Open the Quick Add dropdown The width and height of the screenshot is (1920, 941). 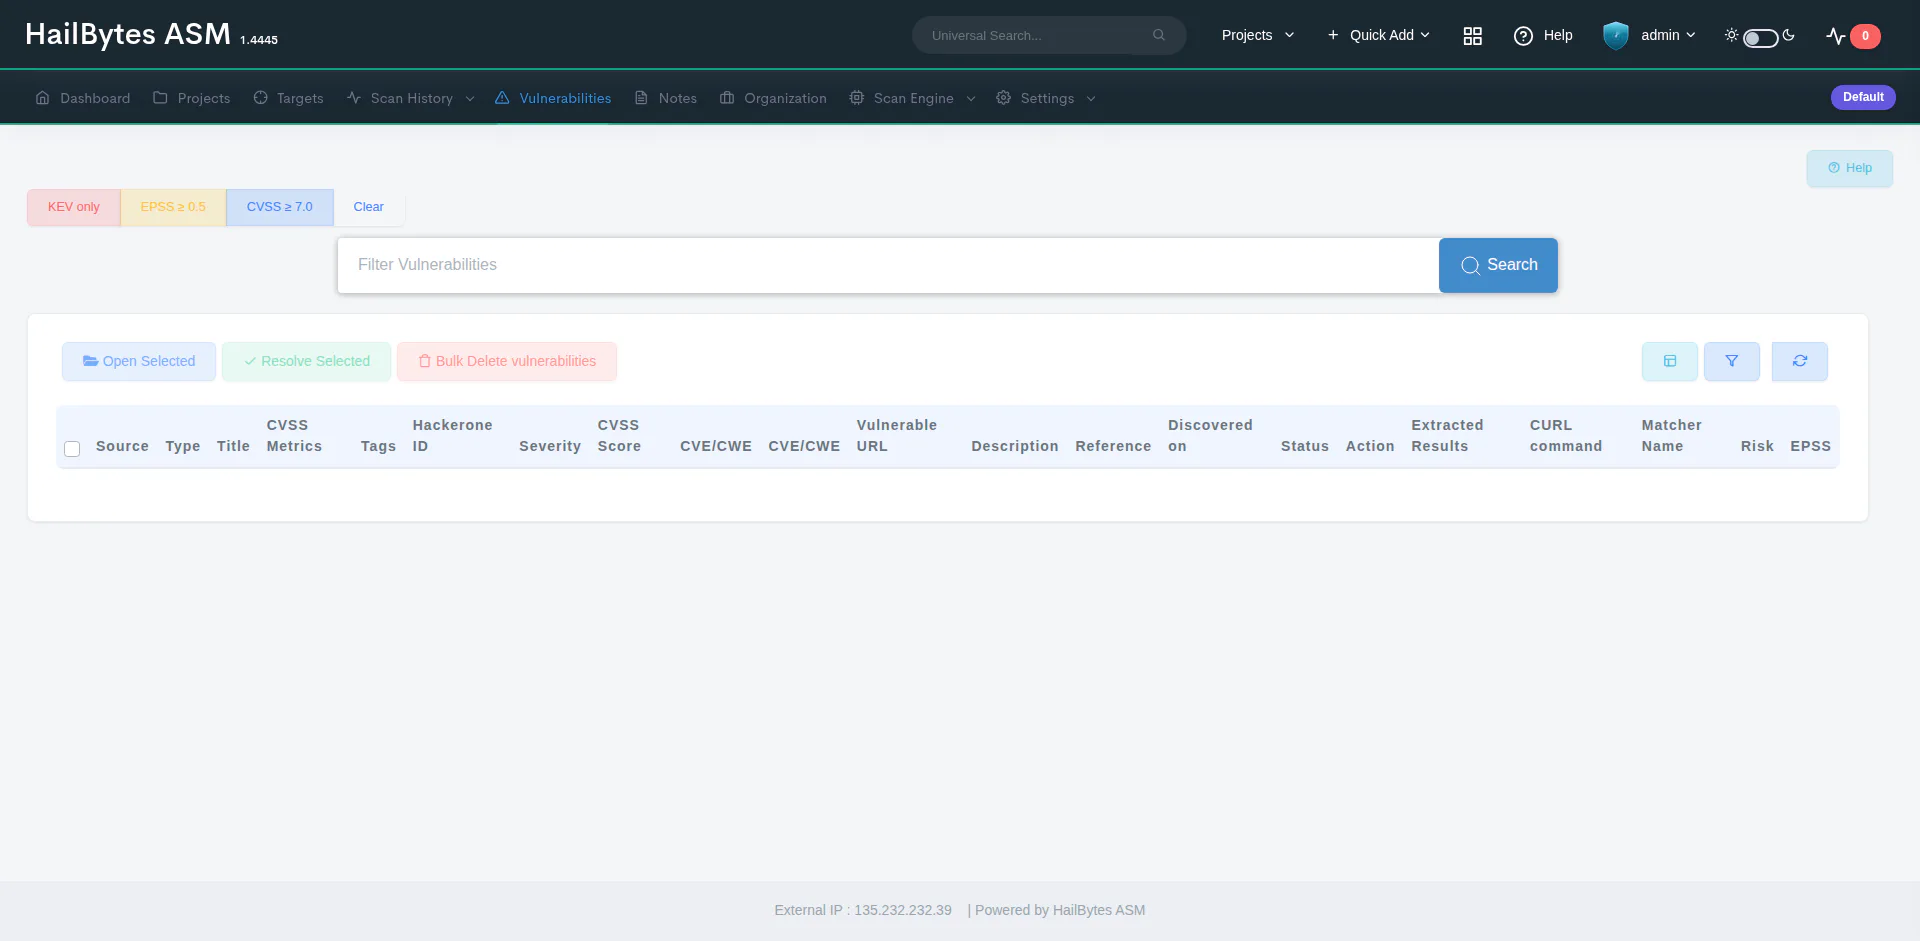click(x=1378, y=35)
